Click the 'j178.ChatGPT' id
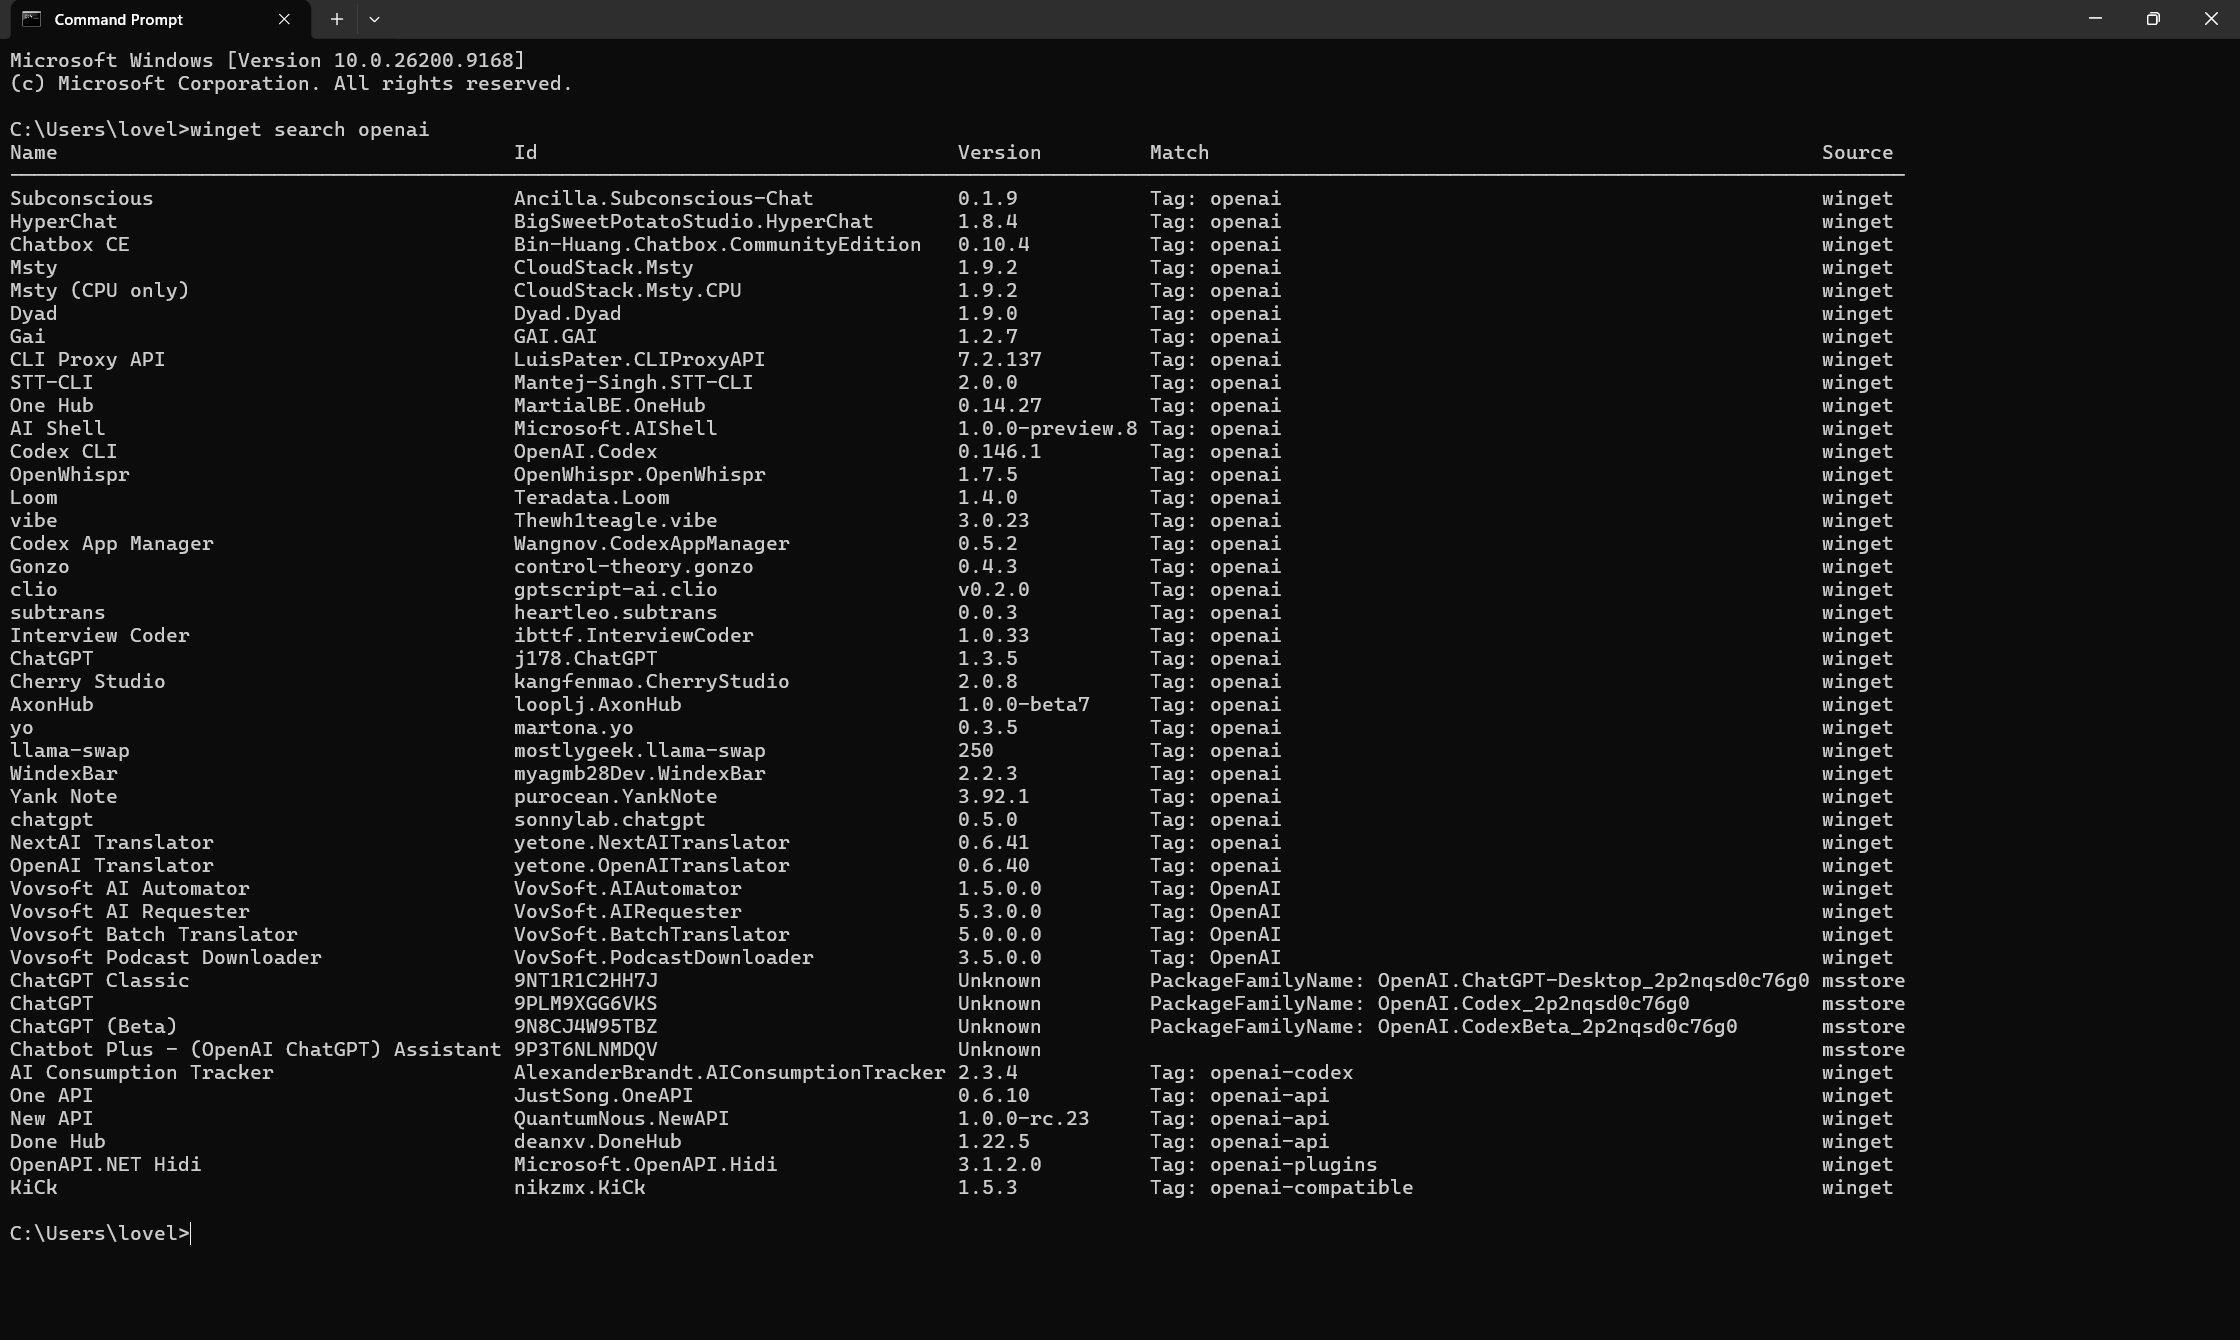2240x1340 pixels. click(x=586, y=658)
